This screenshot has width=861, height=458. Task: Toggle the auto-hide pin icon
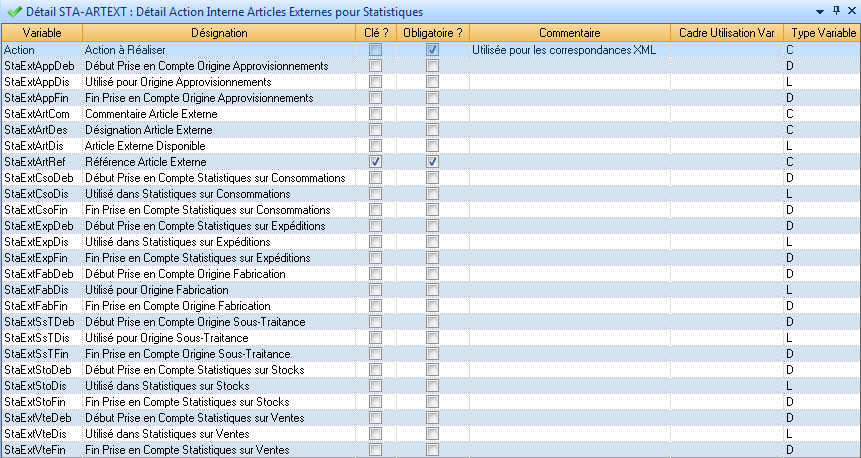(836, 11)
